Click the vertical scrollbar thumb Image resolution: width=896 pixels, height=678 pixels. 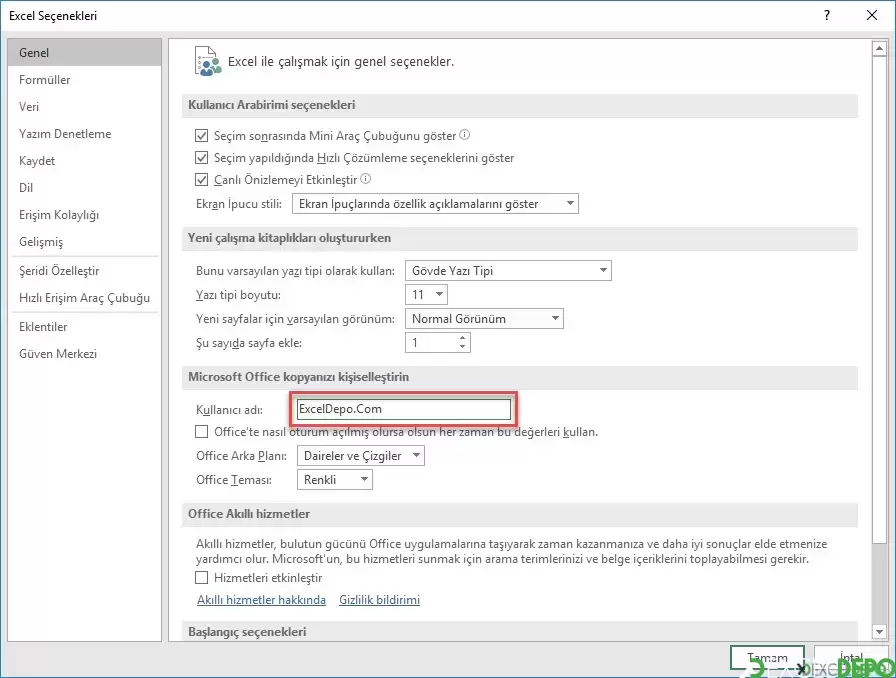click(879, 300)
